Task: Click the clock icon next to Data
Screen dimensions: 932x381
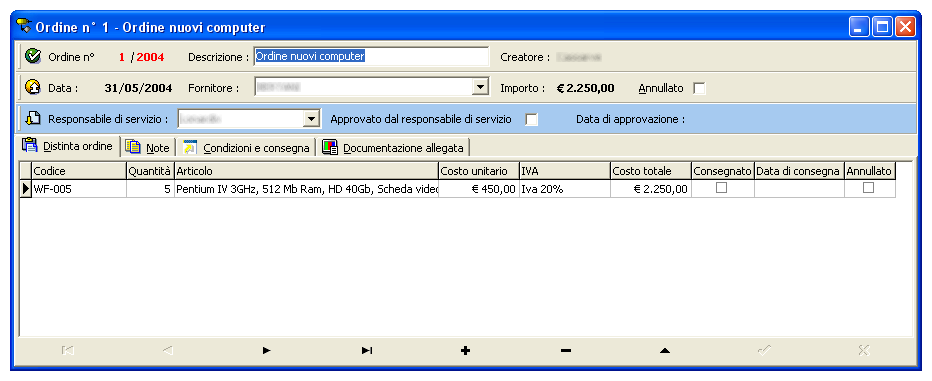Action: tap(33, 87)
